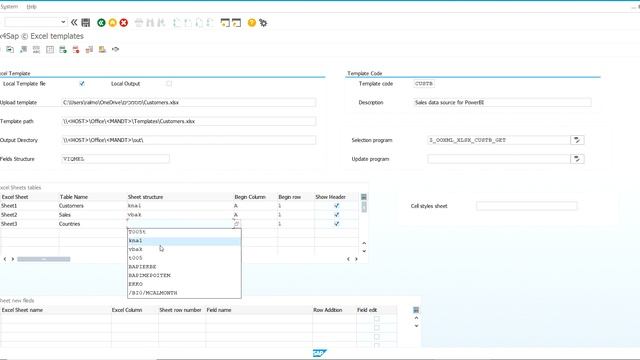The height and width of the screenshot is (360, 640).
Task: Check Field edit box in second row
Action: (x=377, y=328)
